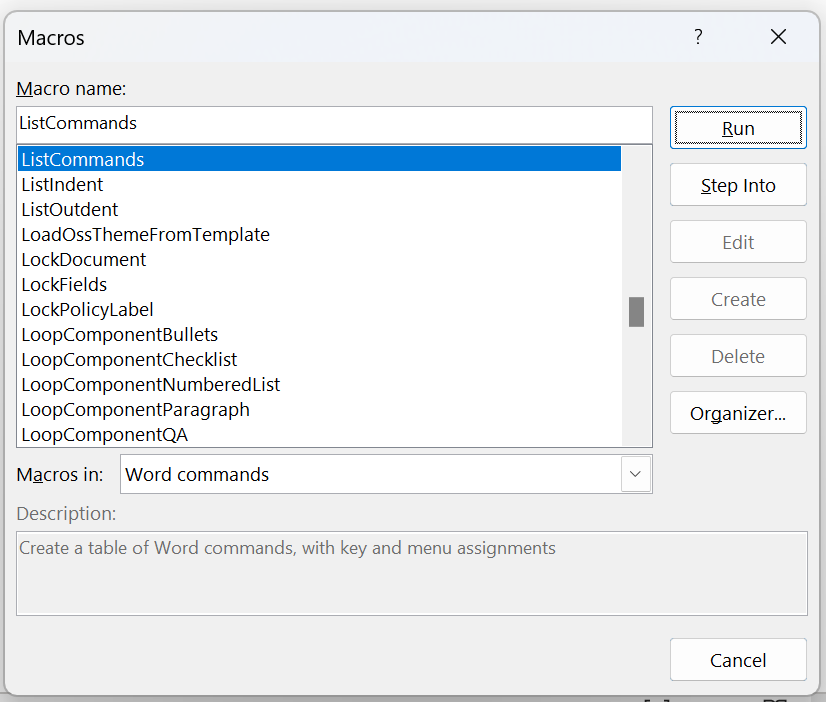Open the Organizer dialog
The image size is (826, 702).
tap(738, 413)
